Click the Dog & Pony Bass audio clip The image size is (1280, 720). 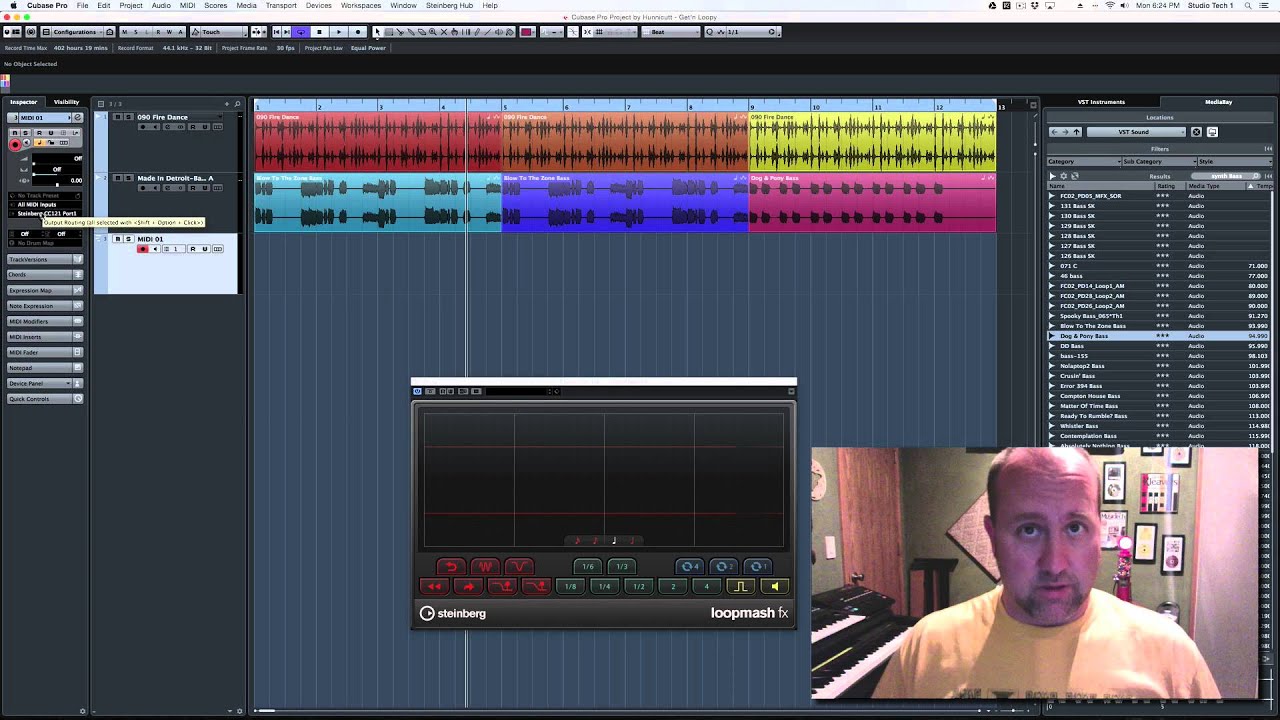872,202
